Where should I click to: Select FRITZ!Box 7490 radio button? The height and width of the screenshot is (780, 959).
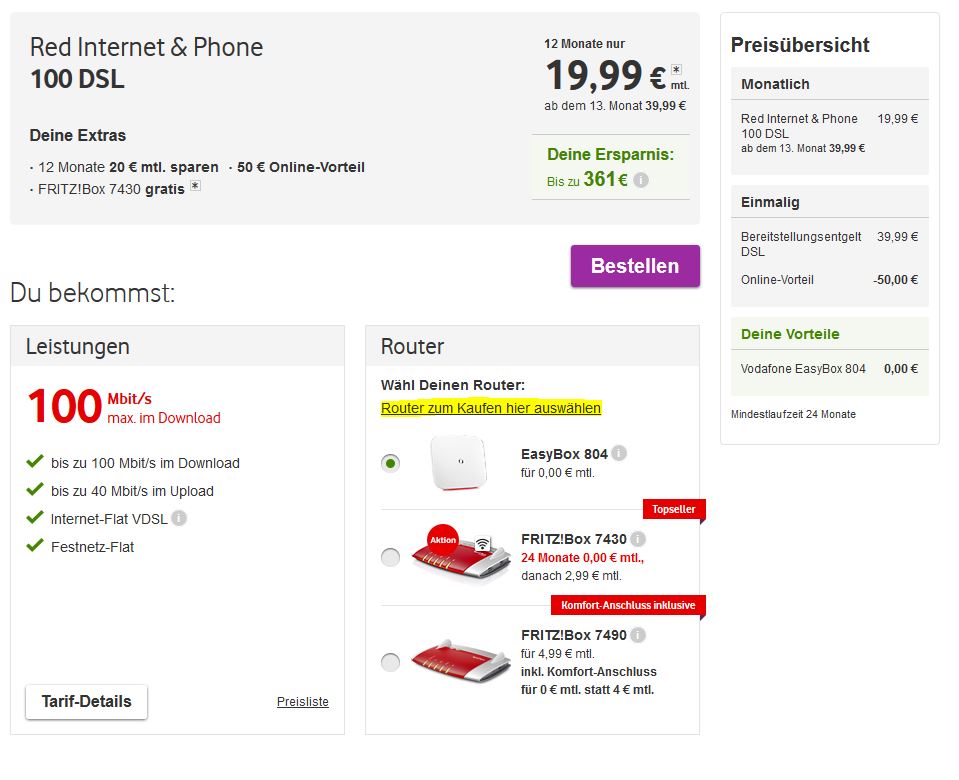coord(391,662)
